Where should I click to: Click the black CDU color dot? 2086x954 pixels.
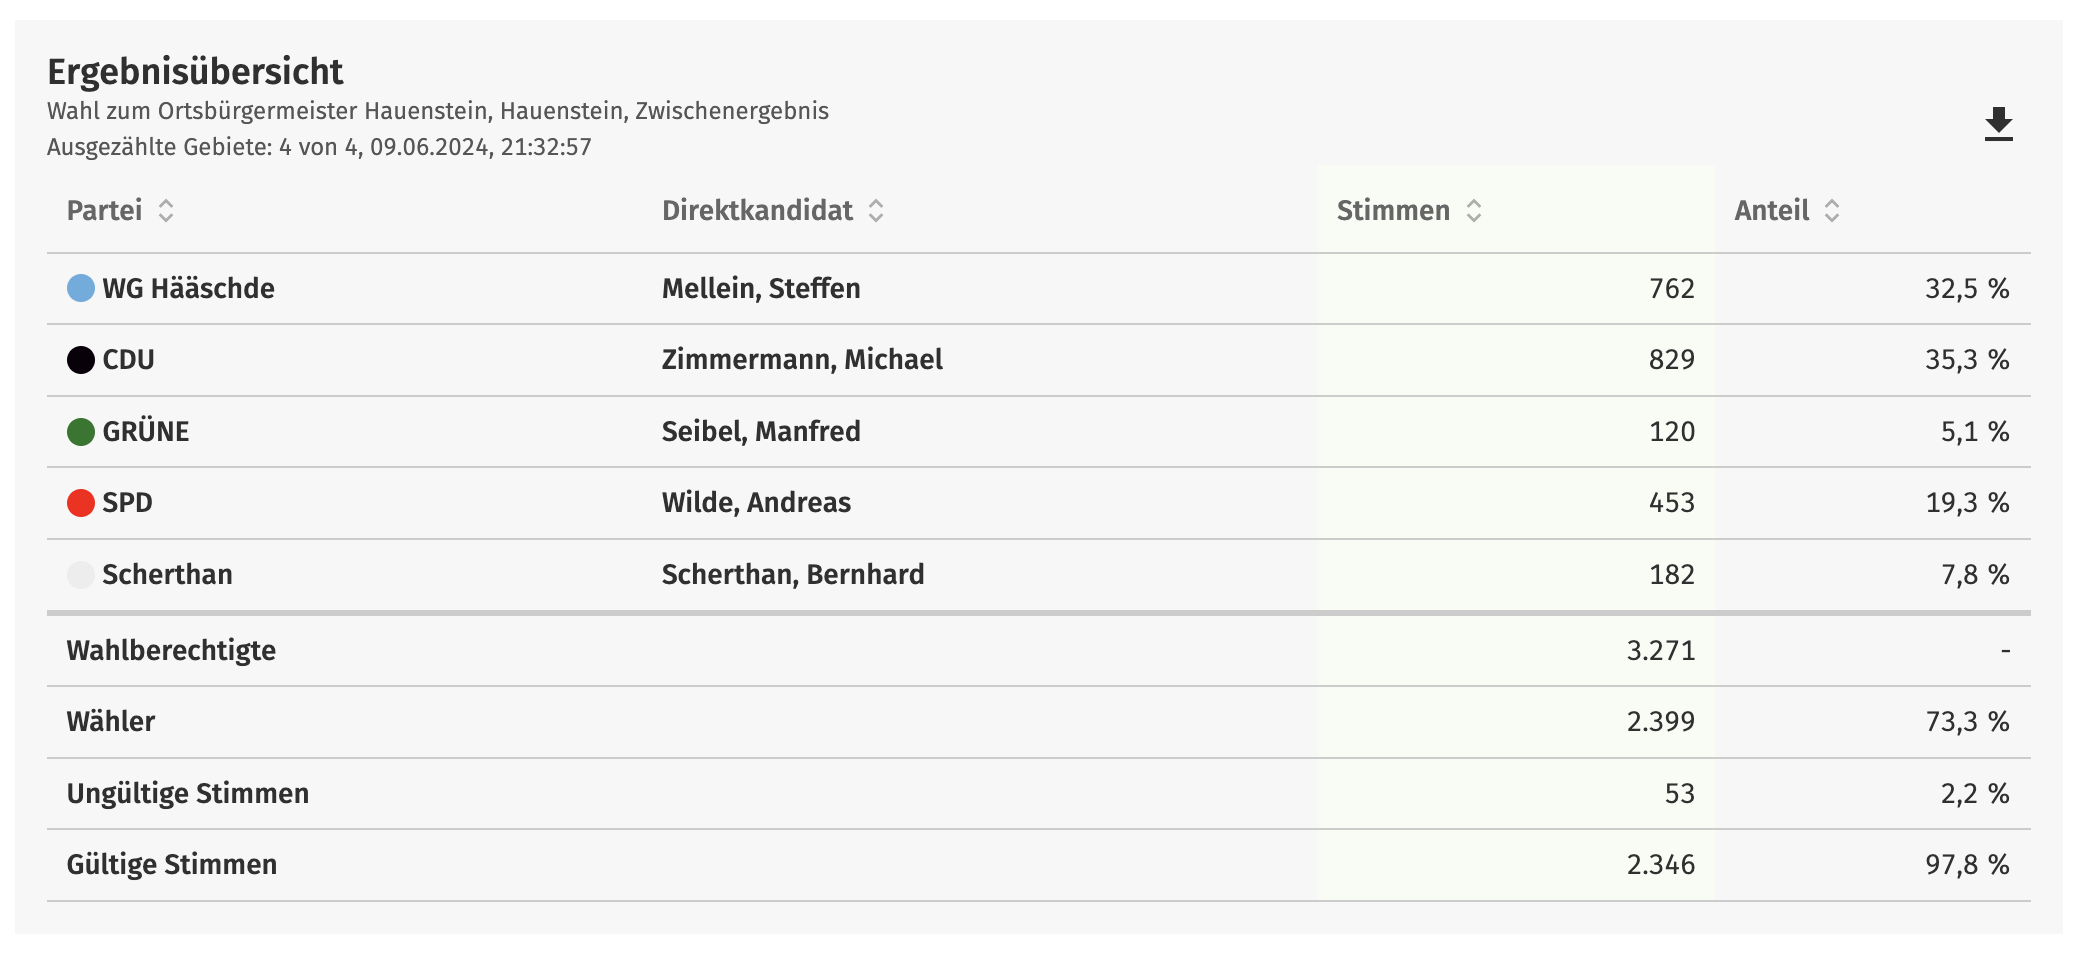tap(81, 360)
